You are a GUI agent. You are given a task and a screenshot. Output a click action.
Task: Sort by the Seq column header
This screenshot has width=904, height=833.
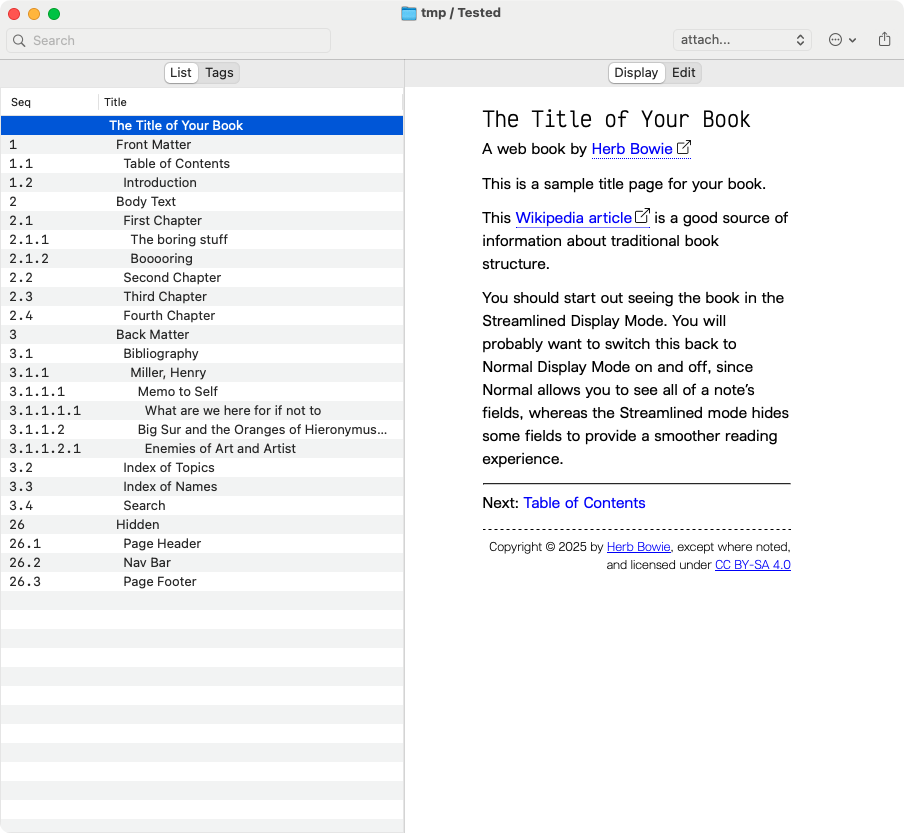[x=22, y=102]
